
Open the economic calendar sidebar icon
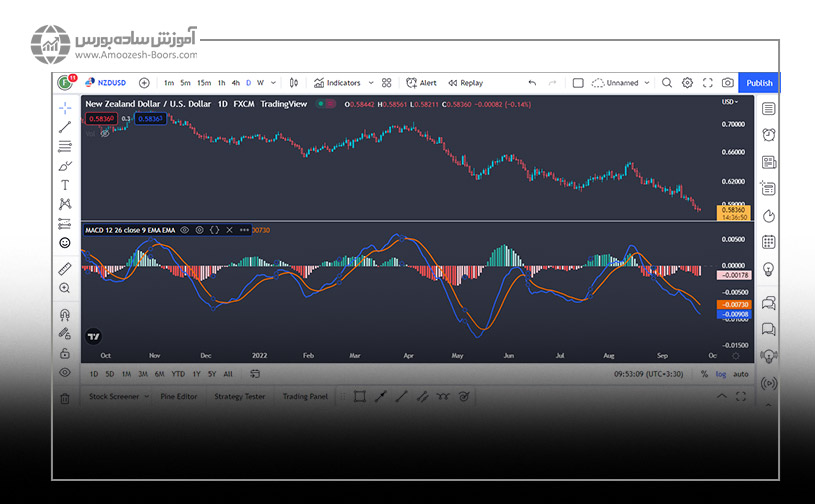[x=768, y=242]
